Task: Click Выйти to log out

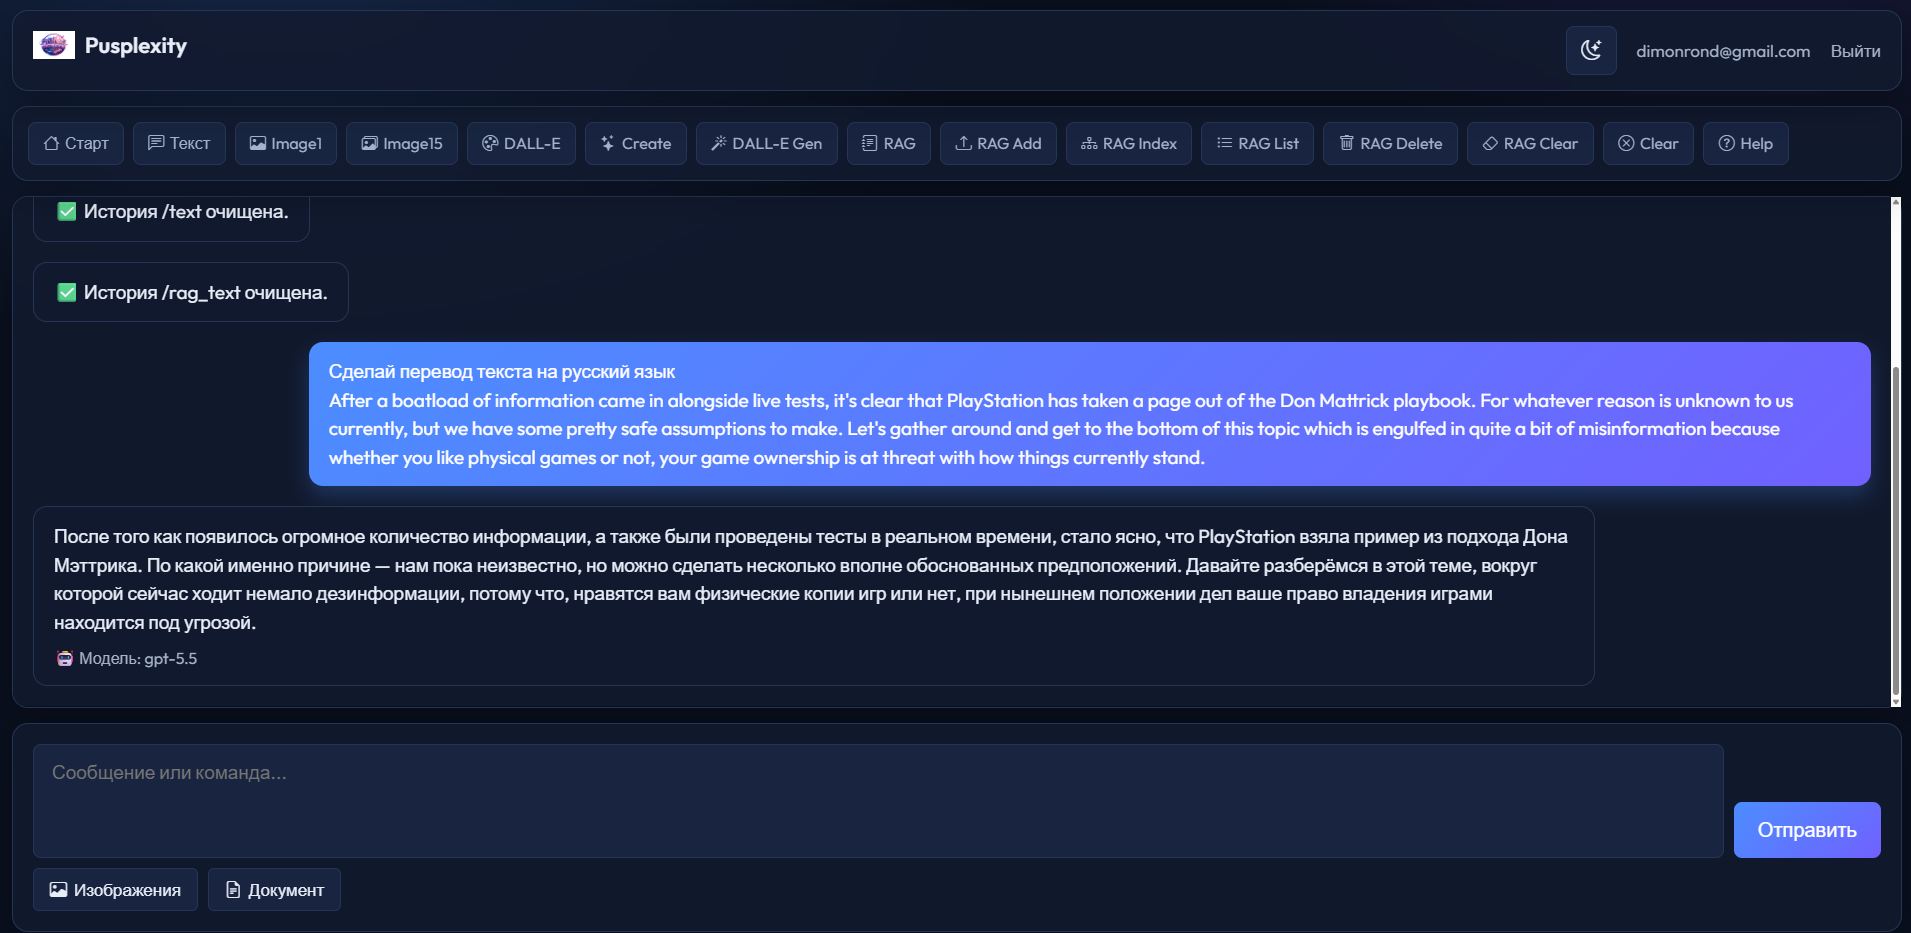Action: 1855,50
